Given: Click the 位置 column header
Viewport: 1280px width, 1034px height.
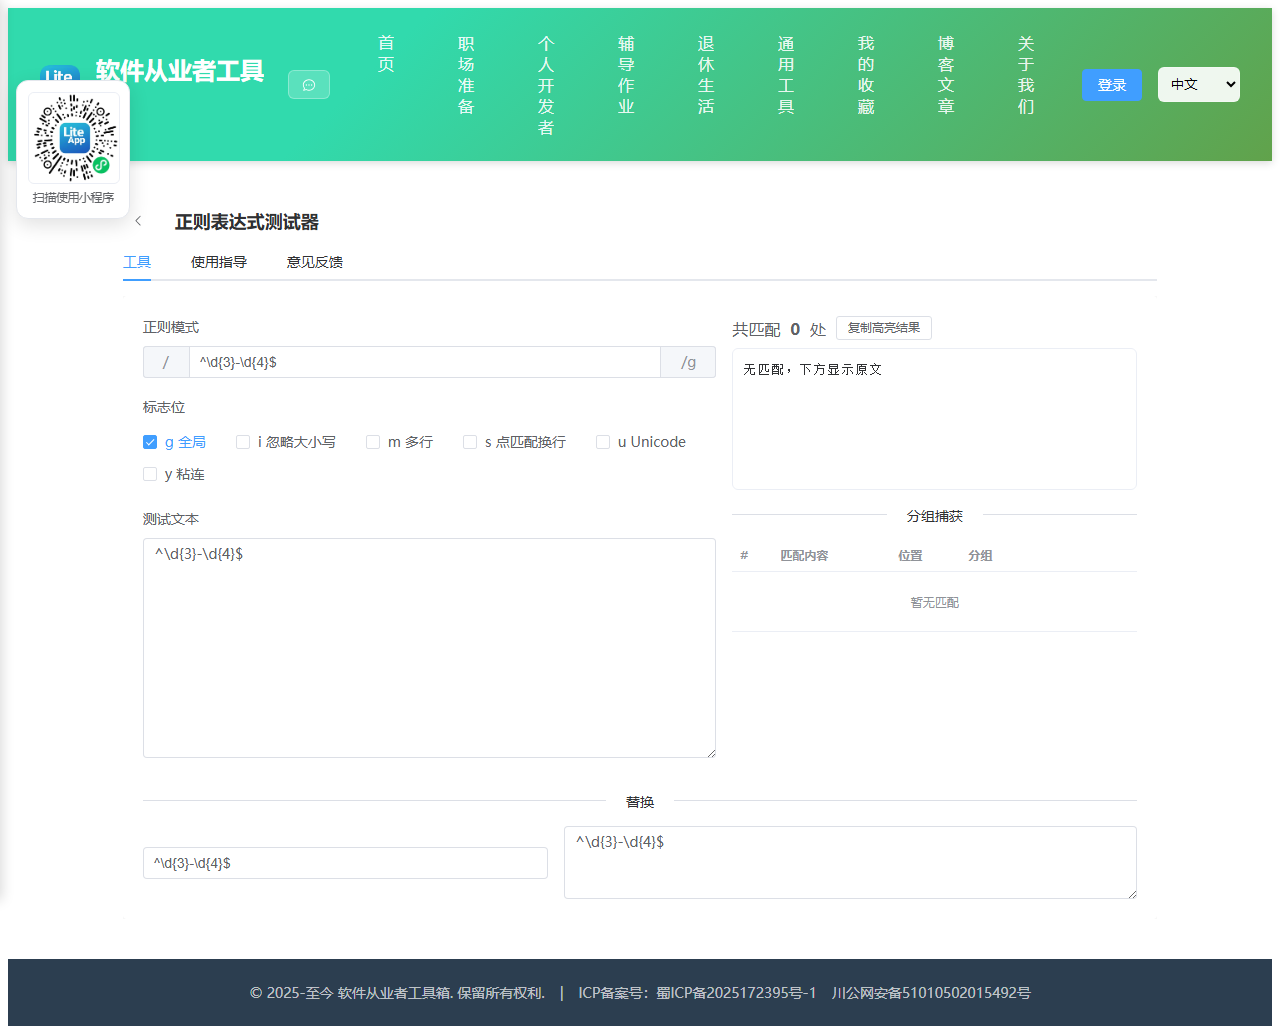Looking at the screenshot, I should (x=910, y=556).
